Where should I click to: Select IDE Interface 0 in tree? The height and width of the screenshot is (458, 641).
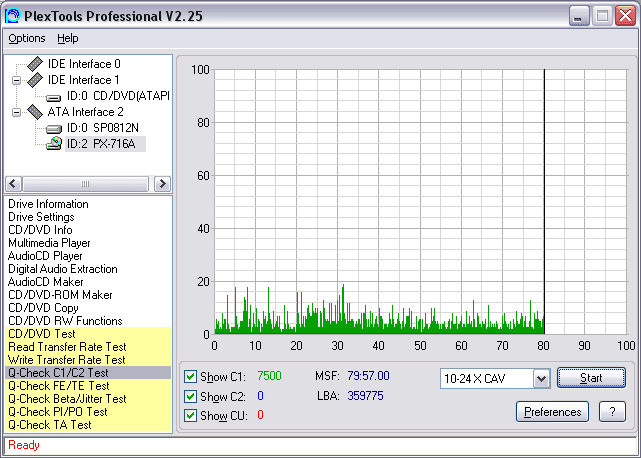[84, 64]
